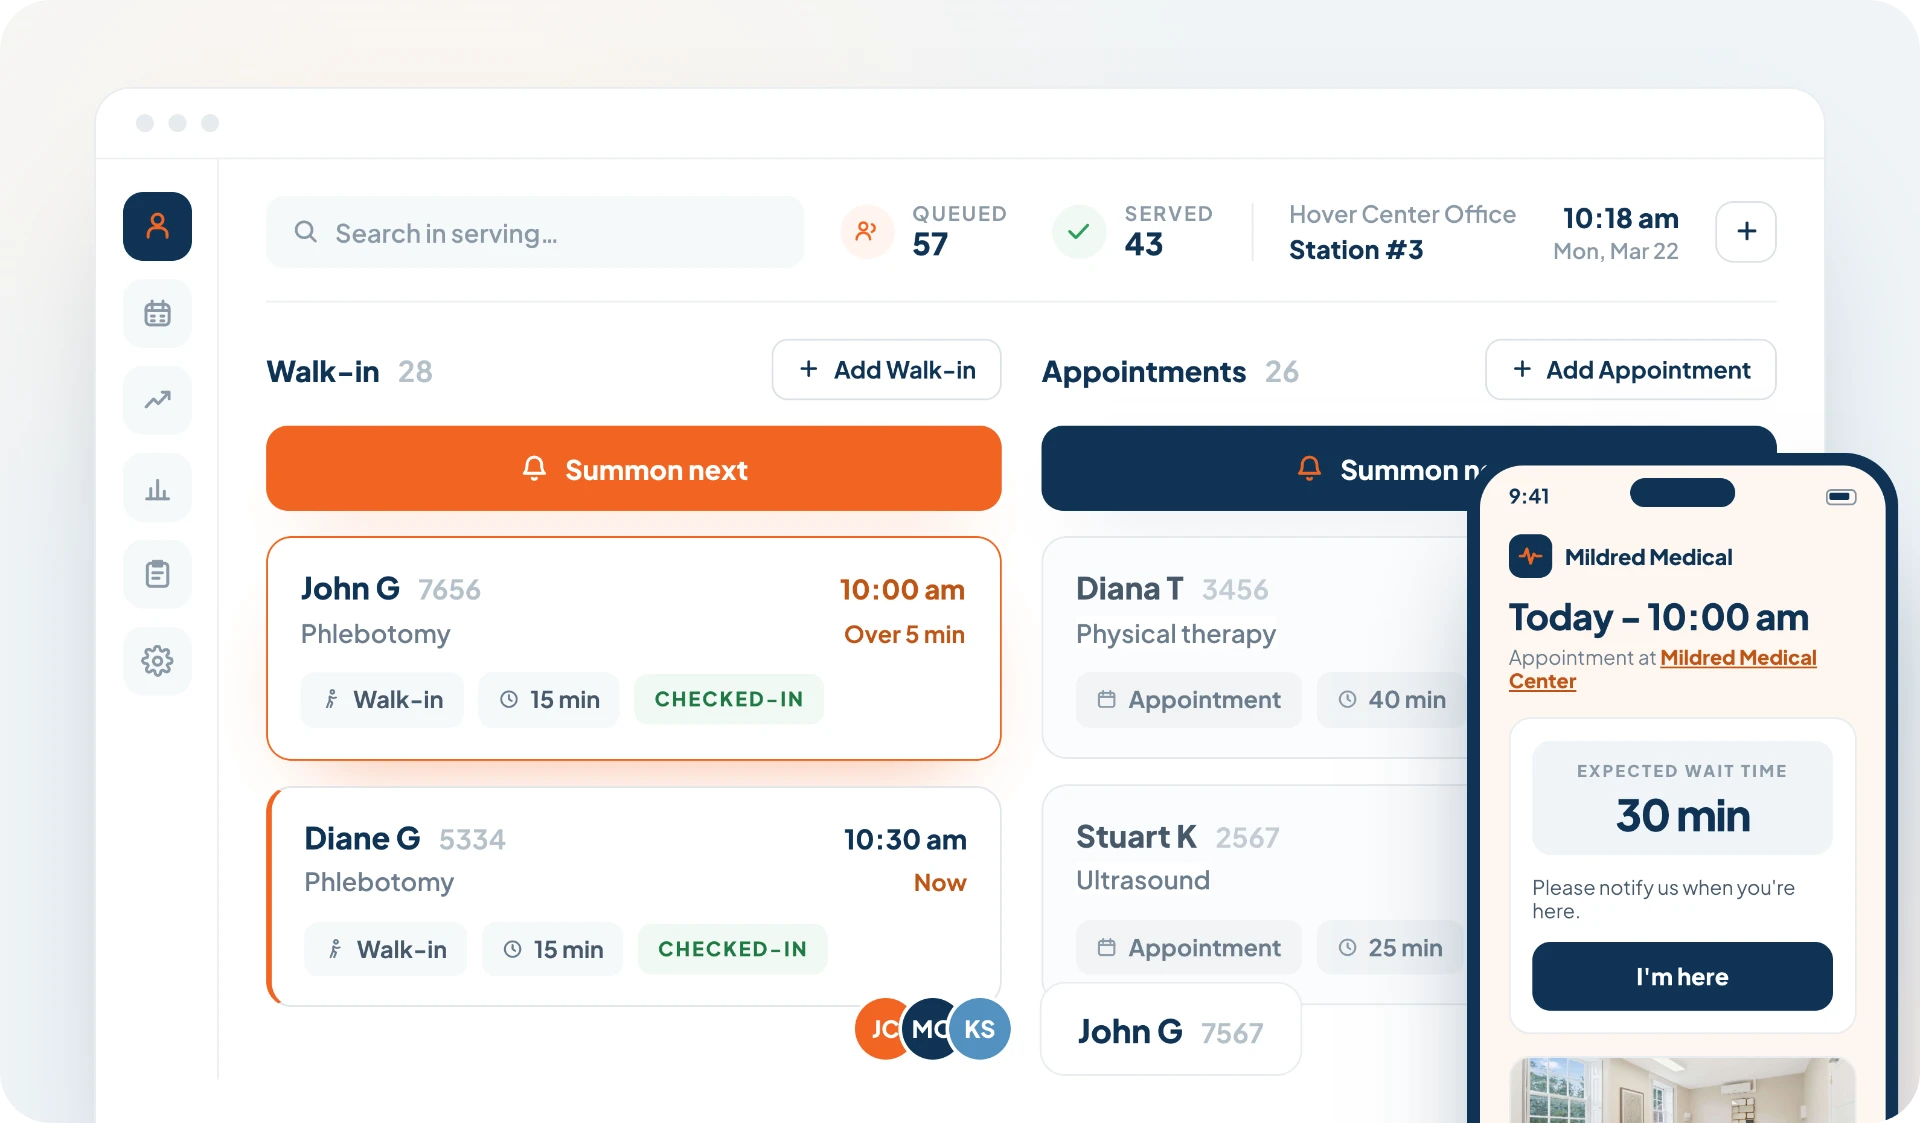Open Diane G 5334 walk-in card
Image resolution: width=1920 pixels, height=1123 pixels.
point(633,896)
